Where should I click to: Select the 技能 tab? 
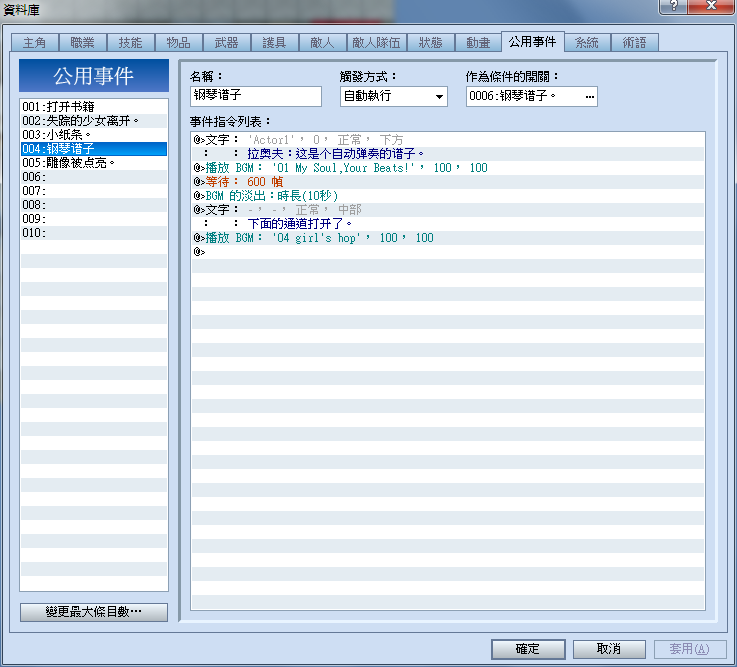click(131, 43)
